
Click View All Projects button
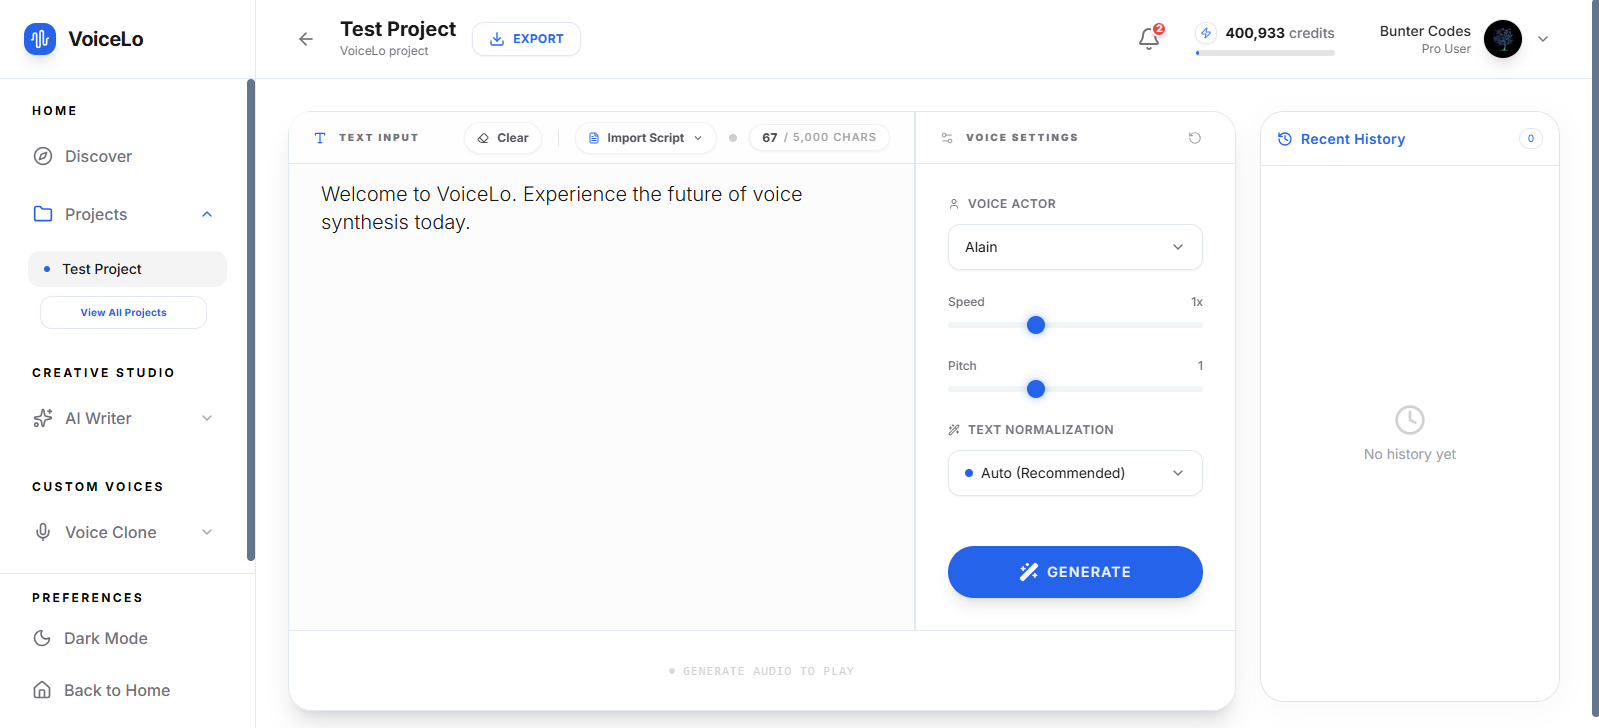[123, 312]
